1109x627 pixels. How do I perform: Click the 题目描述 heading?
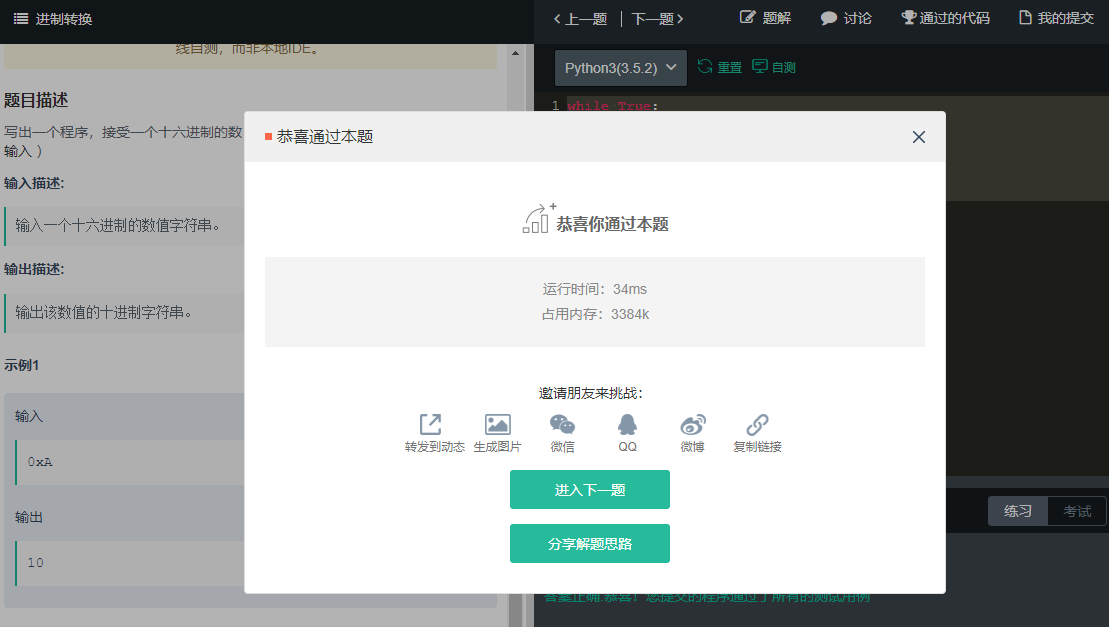(36, 100)
